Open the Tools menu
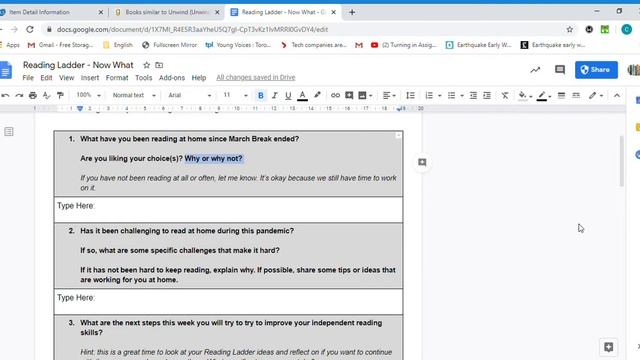 (x=144, y=78)
